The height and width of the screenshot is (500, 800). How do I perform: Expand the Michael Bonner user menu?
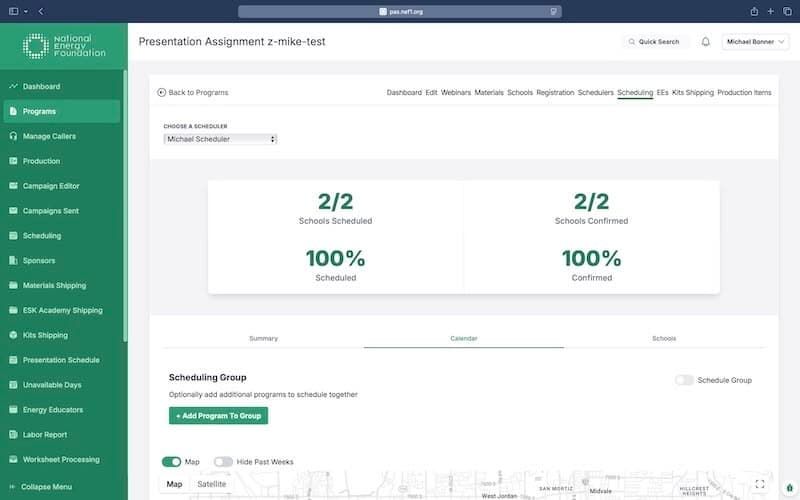click(757, 42)
